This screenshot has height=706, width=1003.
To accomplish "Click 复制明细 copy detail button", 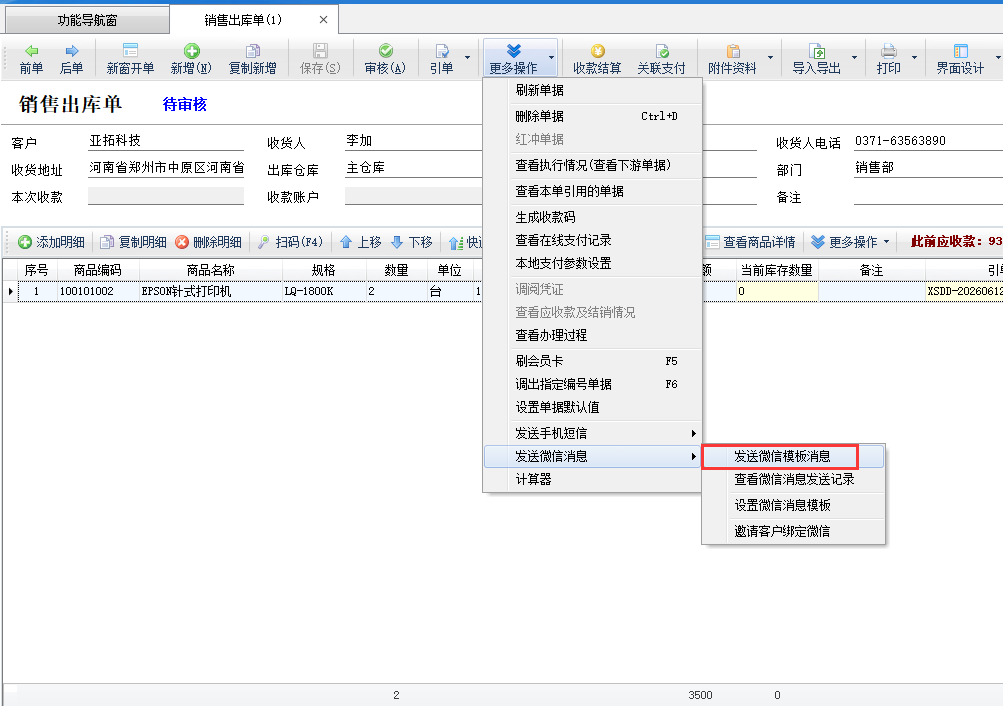I will click(x=134, y=242).
